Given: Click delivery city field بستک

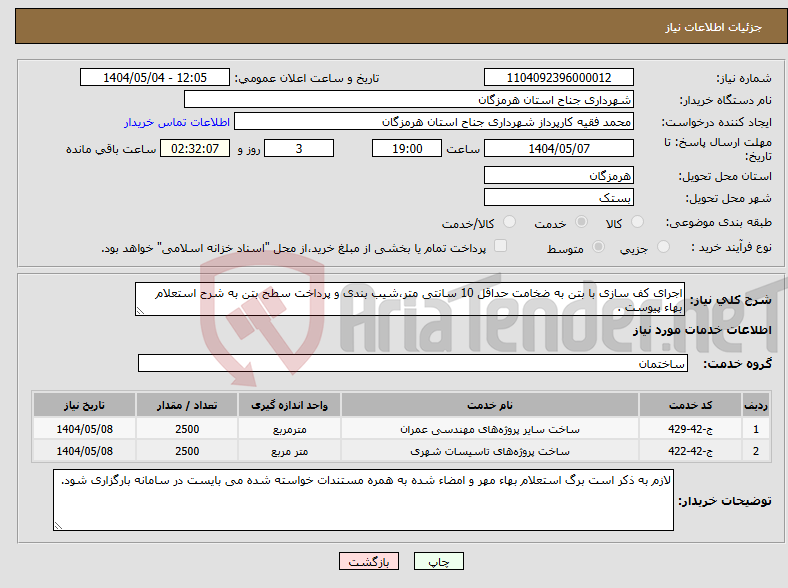Looking at the screenshot, I should pos(559,197).
